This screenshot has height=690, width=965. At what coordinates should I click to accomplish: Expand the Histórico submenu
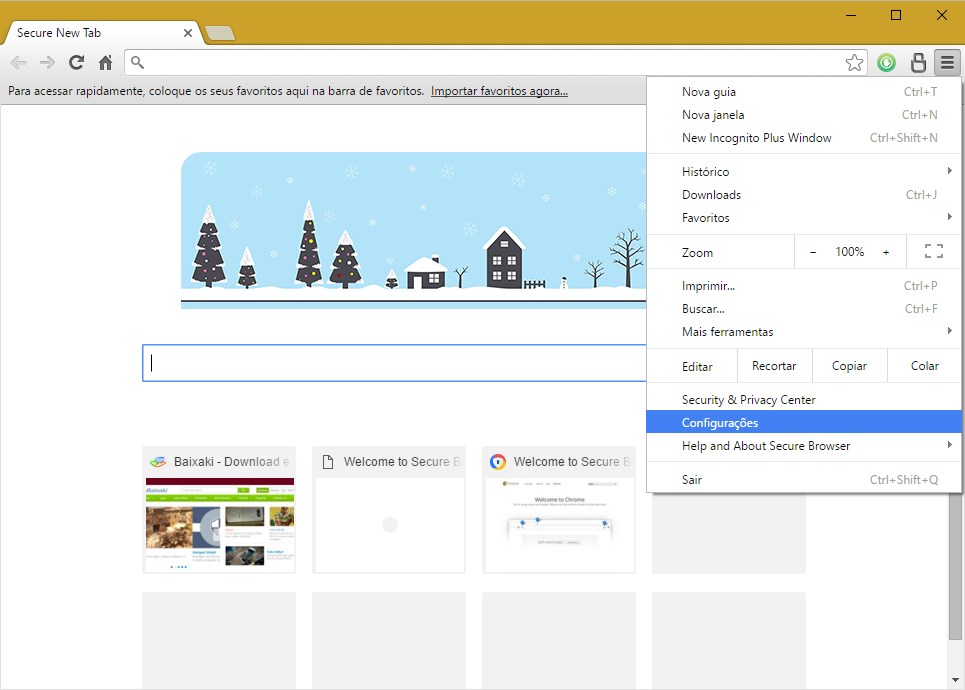tap(804, 172)
